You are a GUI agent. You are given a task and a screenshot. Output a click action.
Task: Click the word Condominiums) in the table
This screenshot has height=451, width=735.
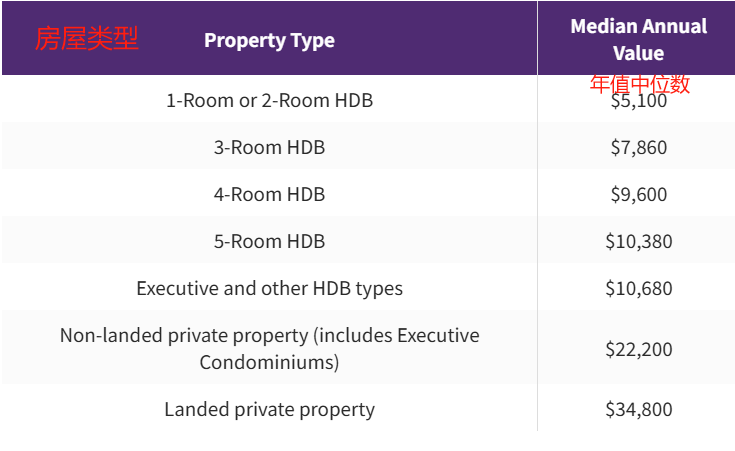[x=270, y=362]
